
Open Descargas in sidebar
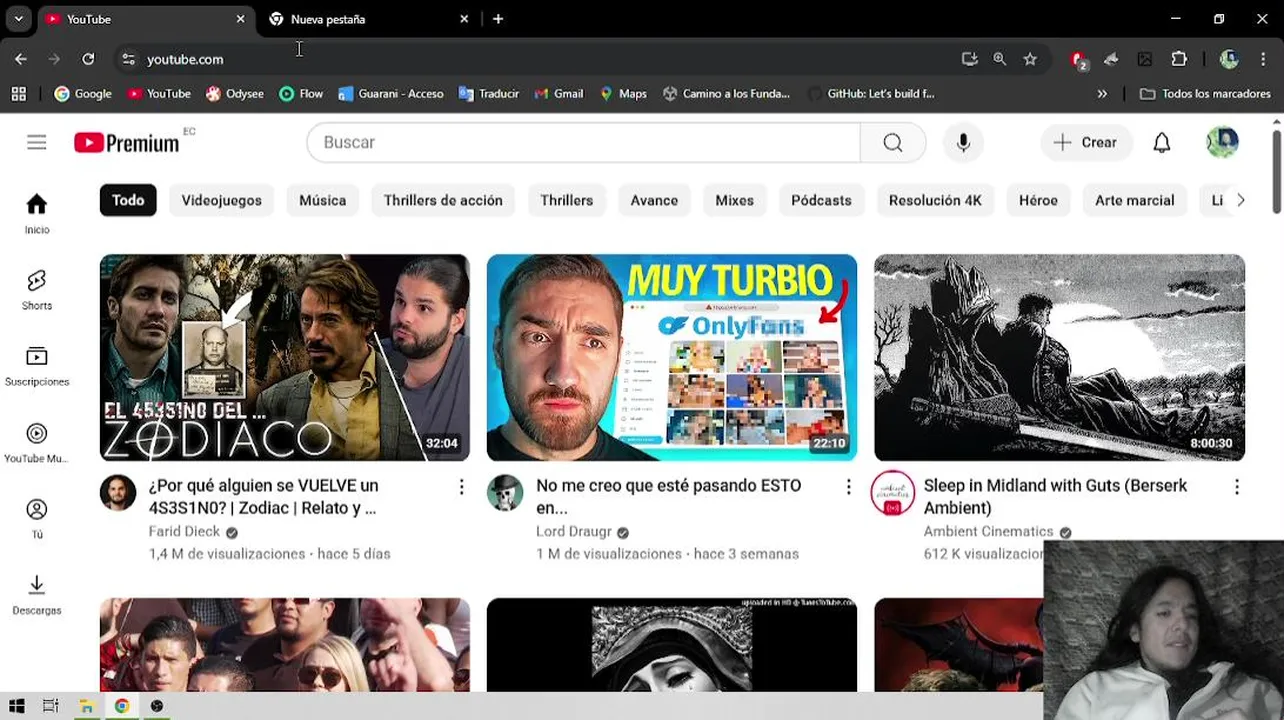pyautogui.click(x=37, y=595)
